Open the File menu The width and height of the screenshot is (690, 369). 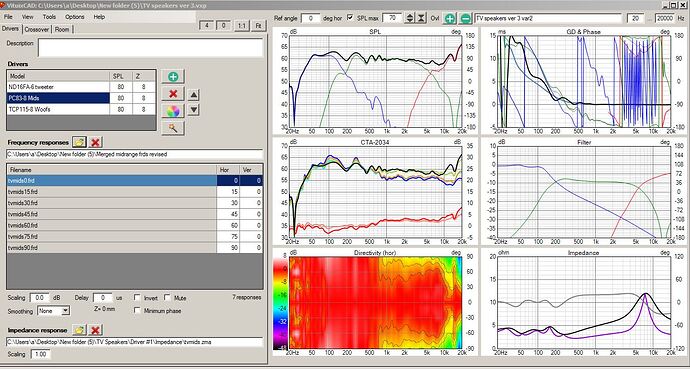tap(7, 17)
